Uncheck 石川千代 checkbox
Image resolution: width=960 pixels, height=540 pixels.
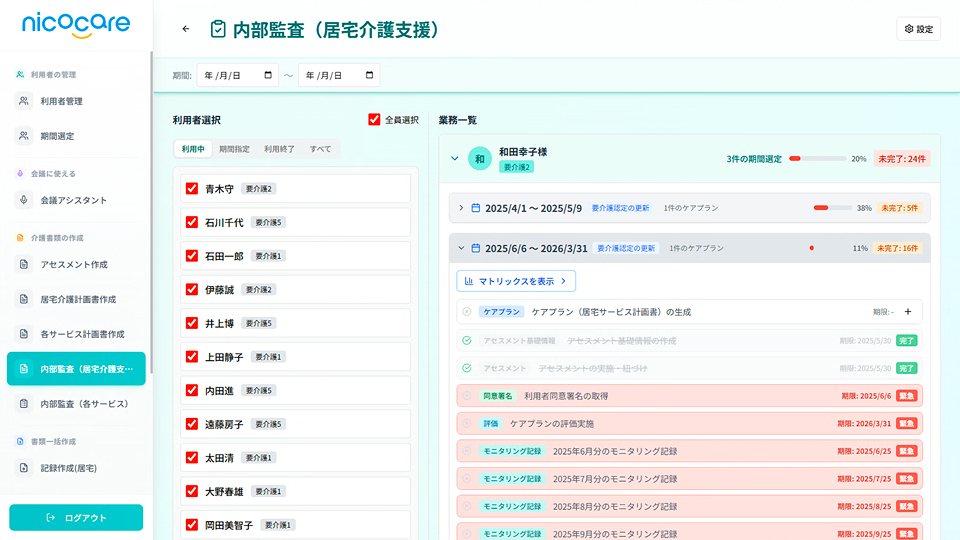coord(192,222)
